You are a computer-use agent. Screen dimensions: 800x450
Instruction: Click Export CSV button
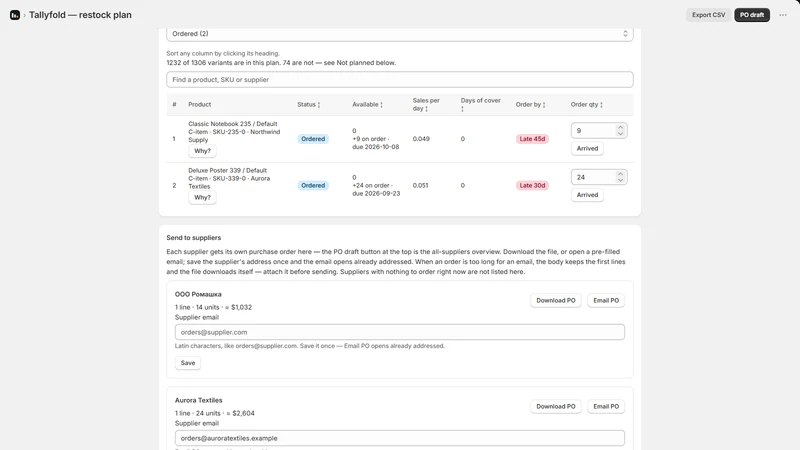pyautogui.click(x=708, y=15)
